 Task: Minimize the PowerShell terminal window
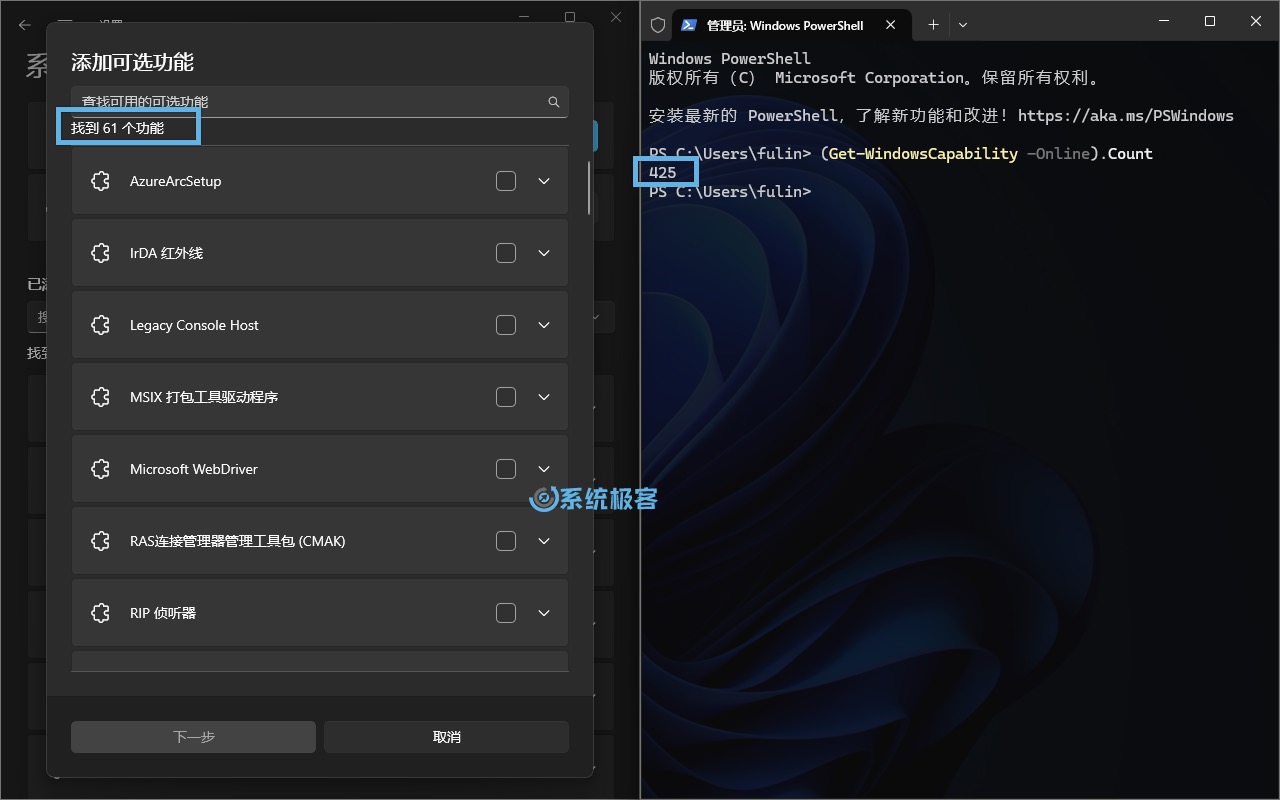1163,21
